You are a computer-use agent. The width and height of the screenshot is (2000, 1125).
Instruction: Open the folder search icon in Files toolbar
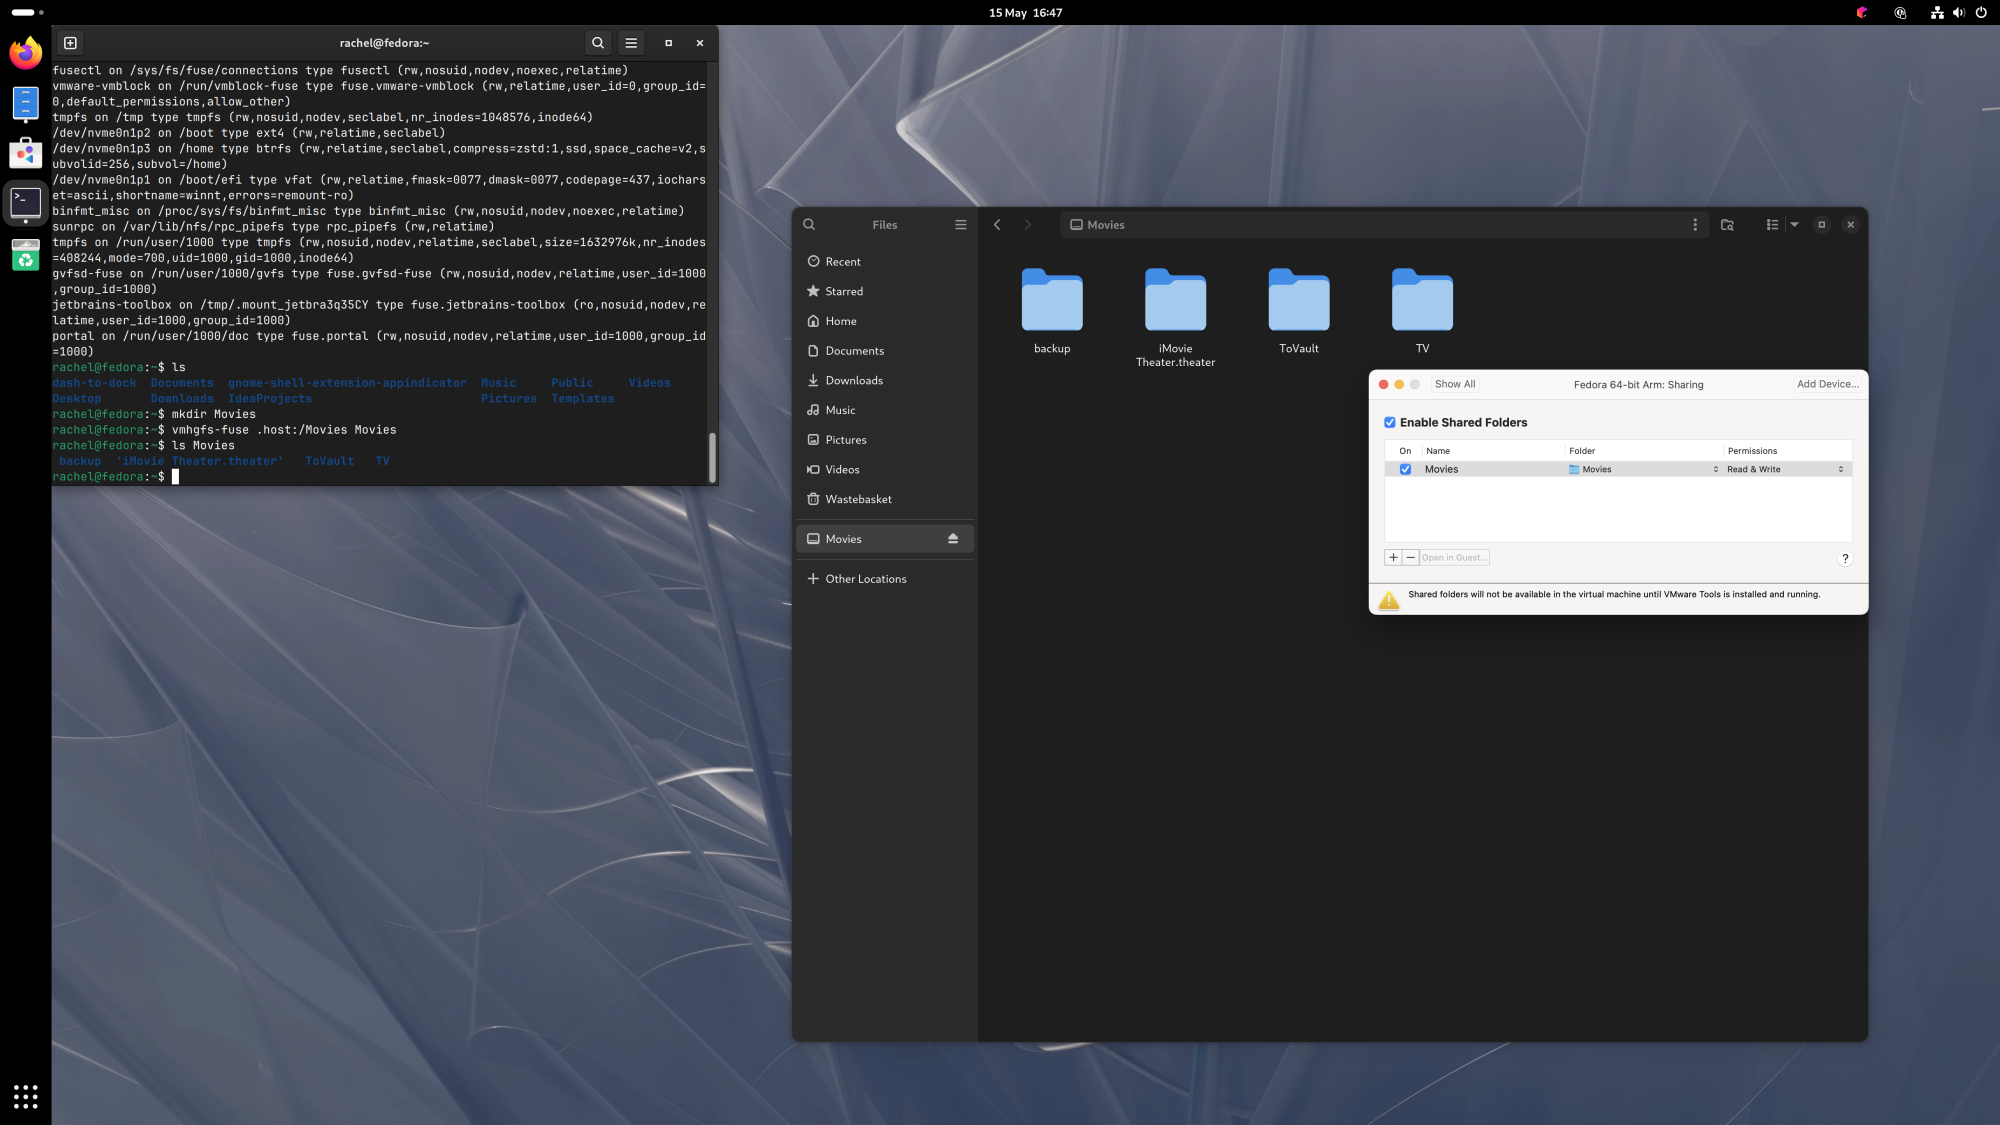click(x=1727, y=225)
